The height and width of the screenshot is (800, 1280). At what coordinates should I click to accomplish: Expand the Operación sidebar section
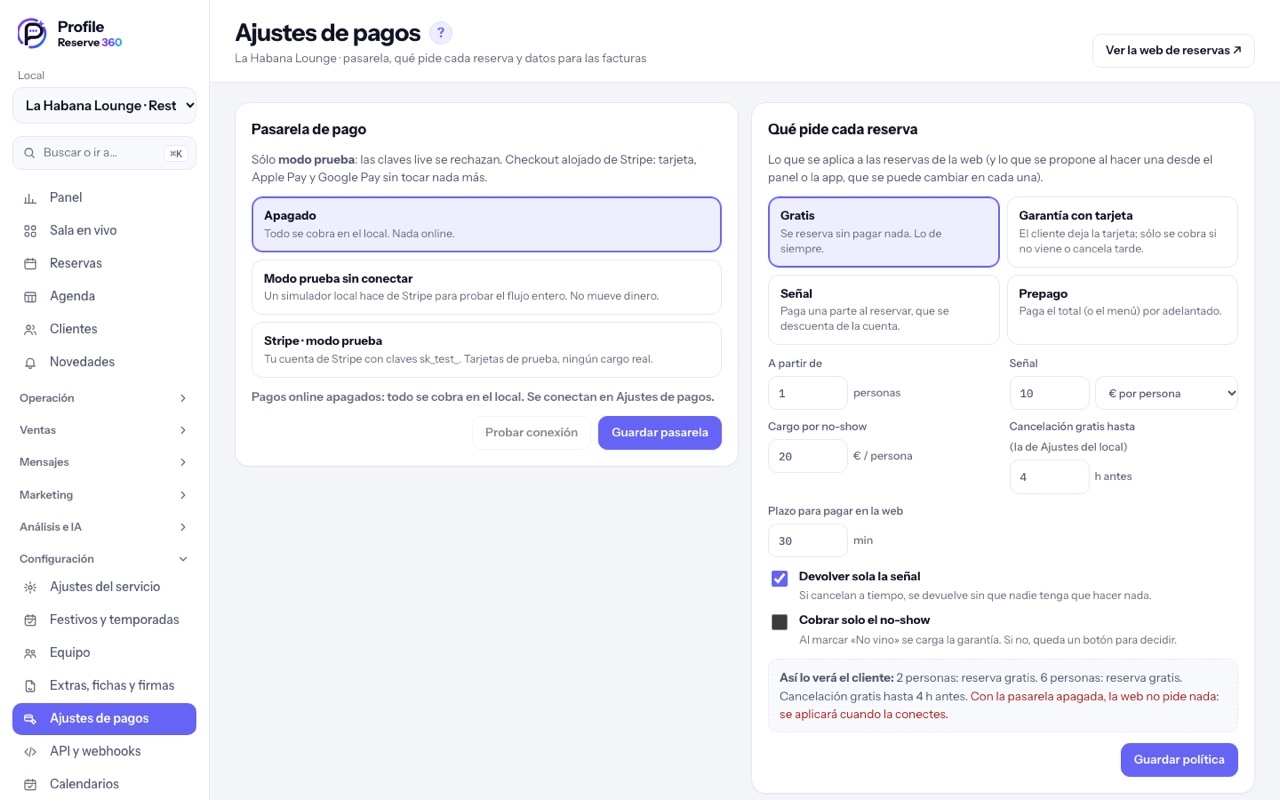pyautogui.click(x=104, y=398)
